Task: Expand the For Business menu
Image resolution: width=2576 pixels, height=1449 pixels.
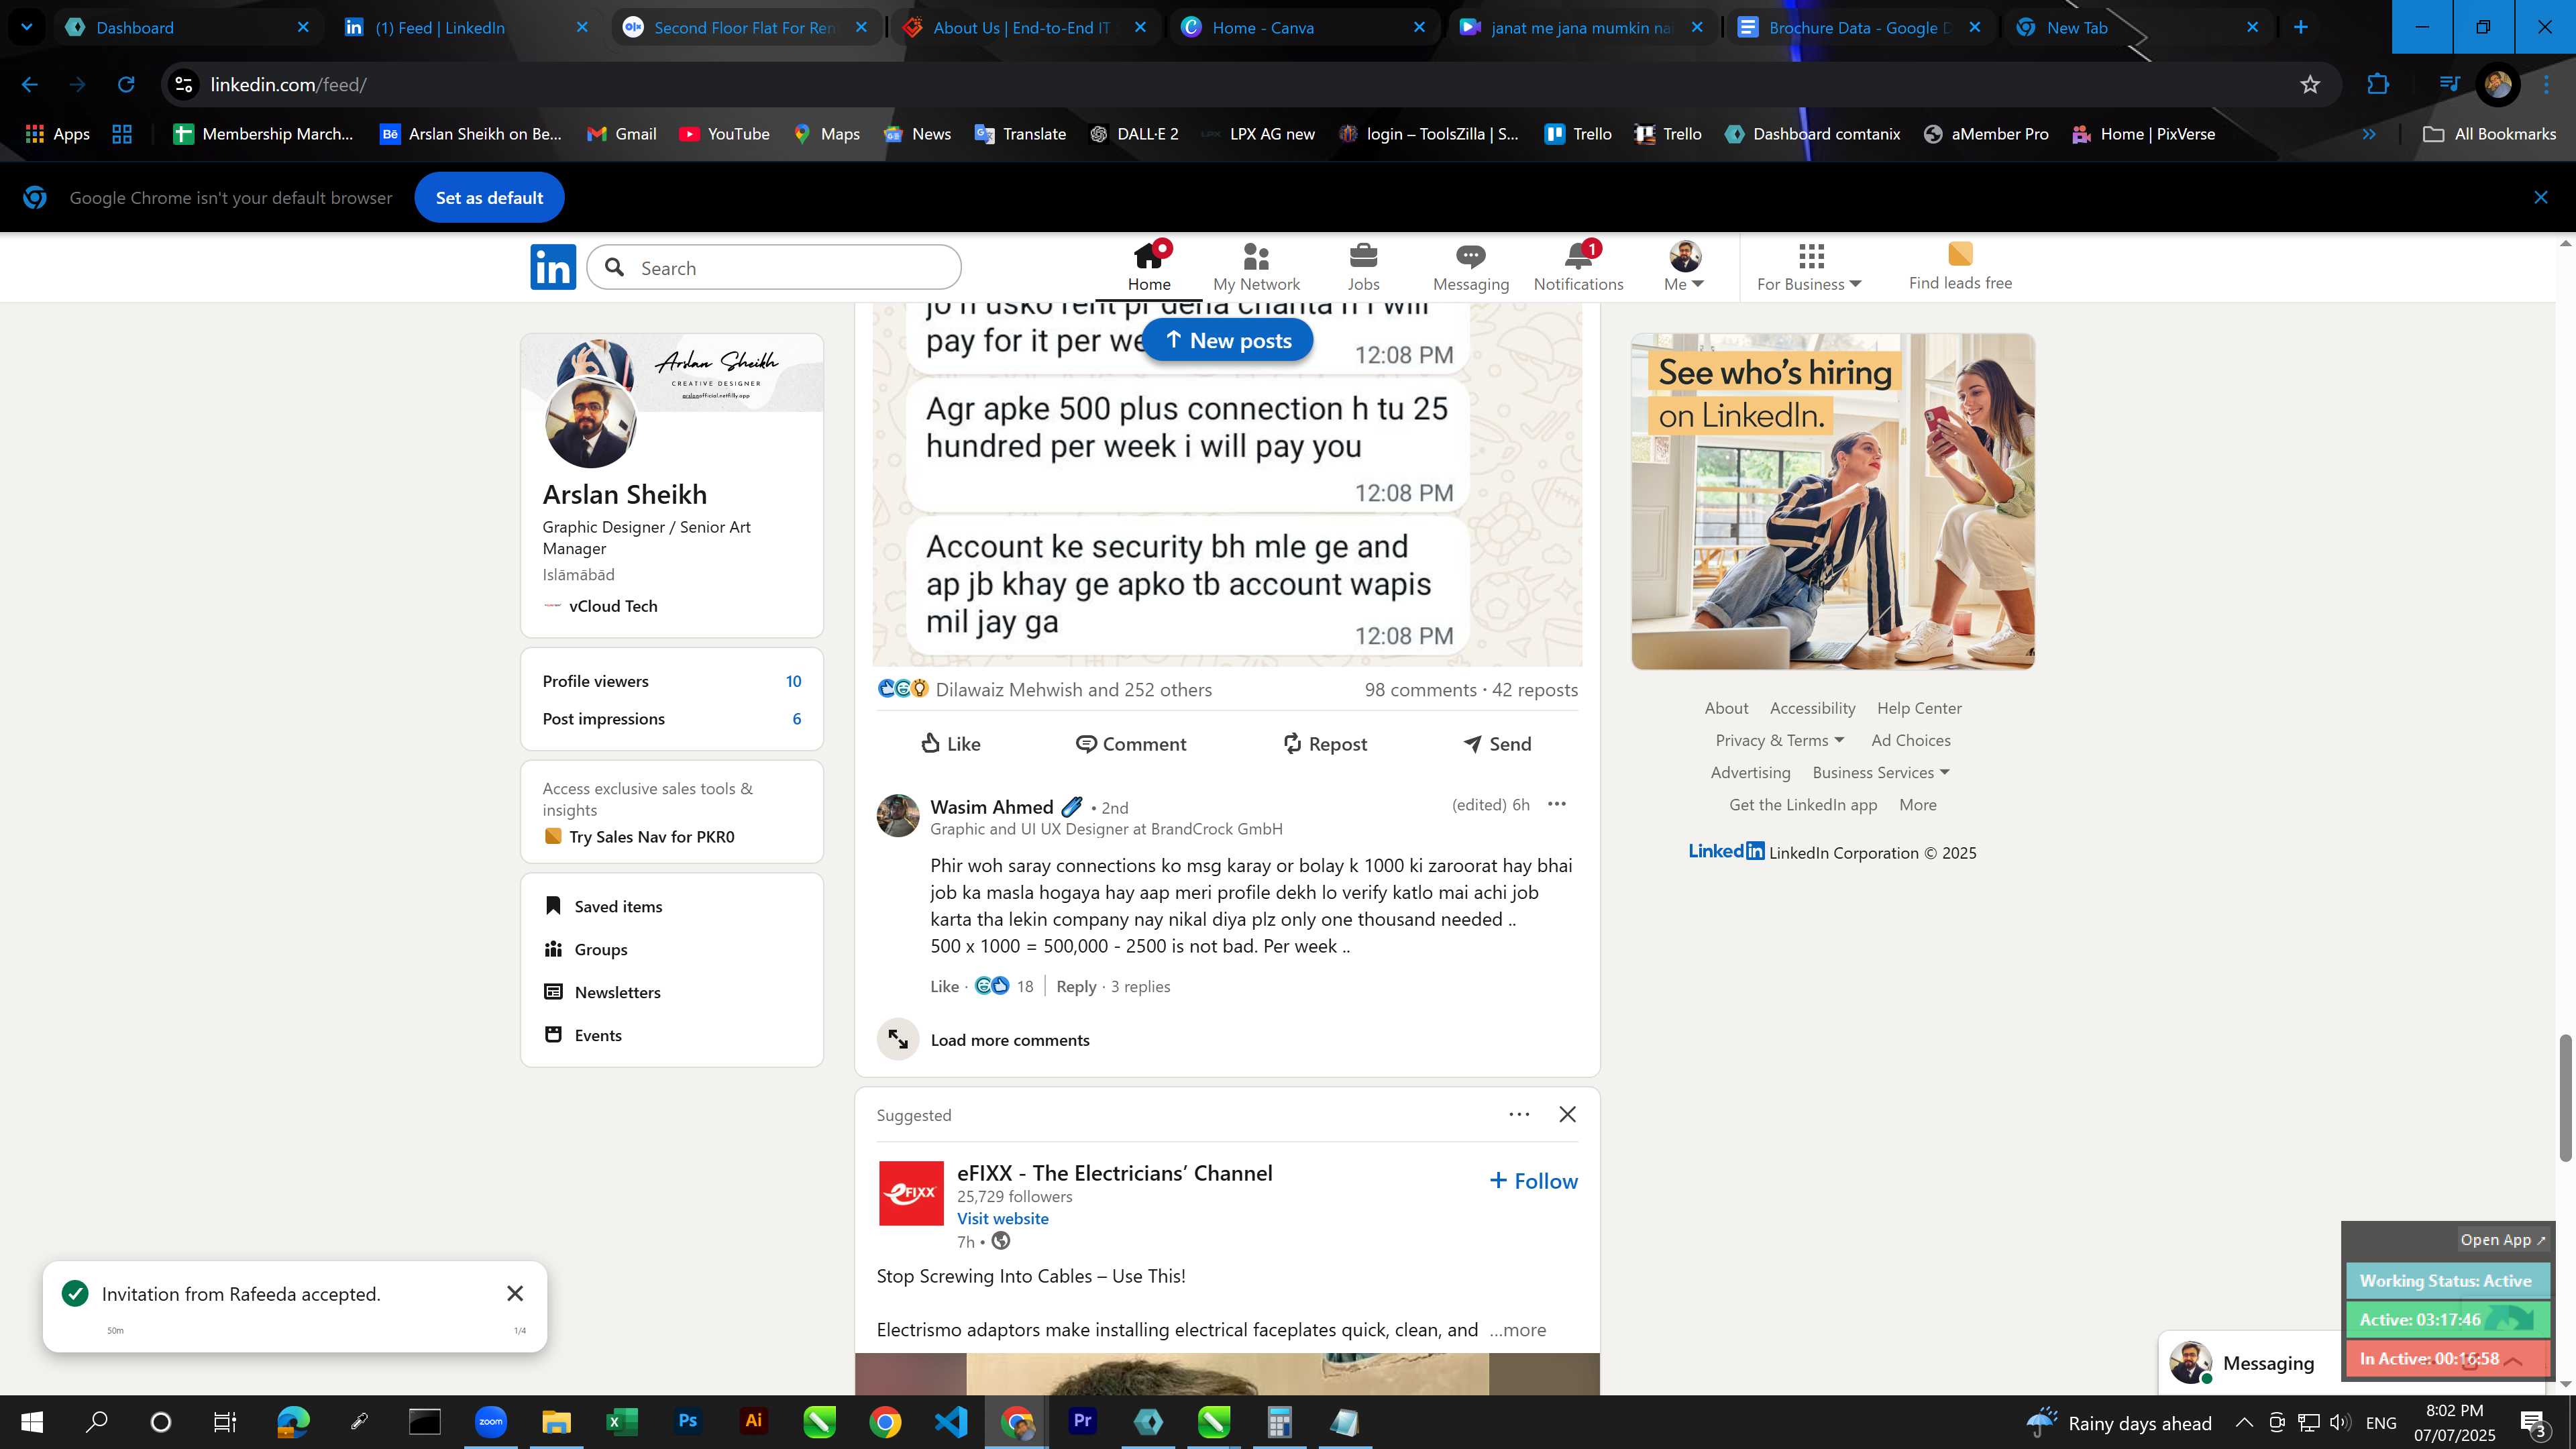Action: 1809,267
